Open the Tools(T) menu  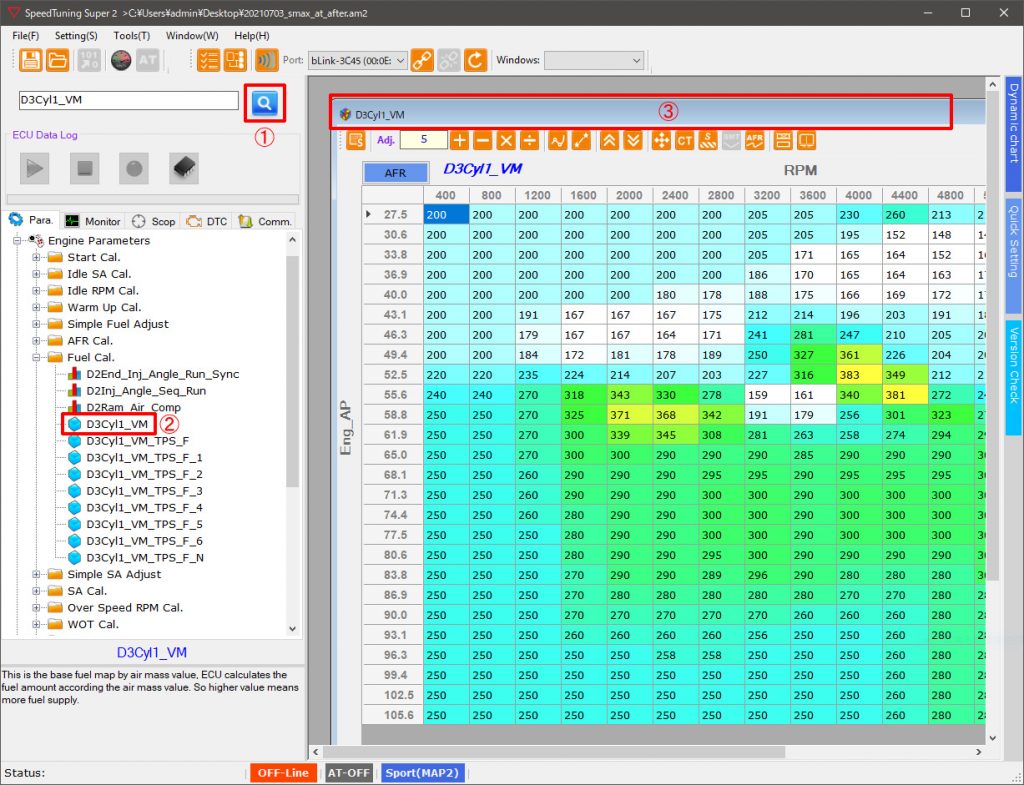(131, 36)
